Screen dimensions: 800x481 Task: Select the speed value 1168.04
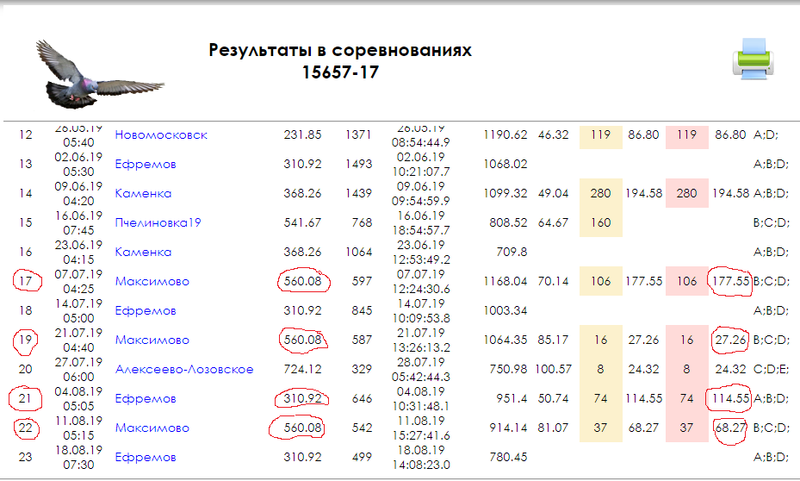pos(505,281)
